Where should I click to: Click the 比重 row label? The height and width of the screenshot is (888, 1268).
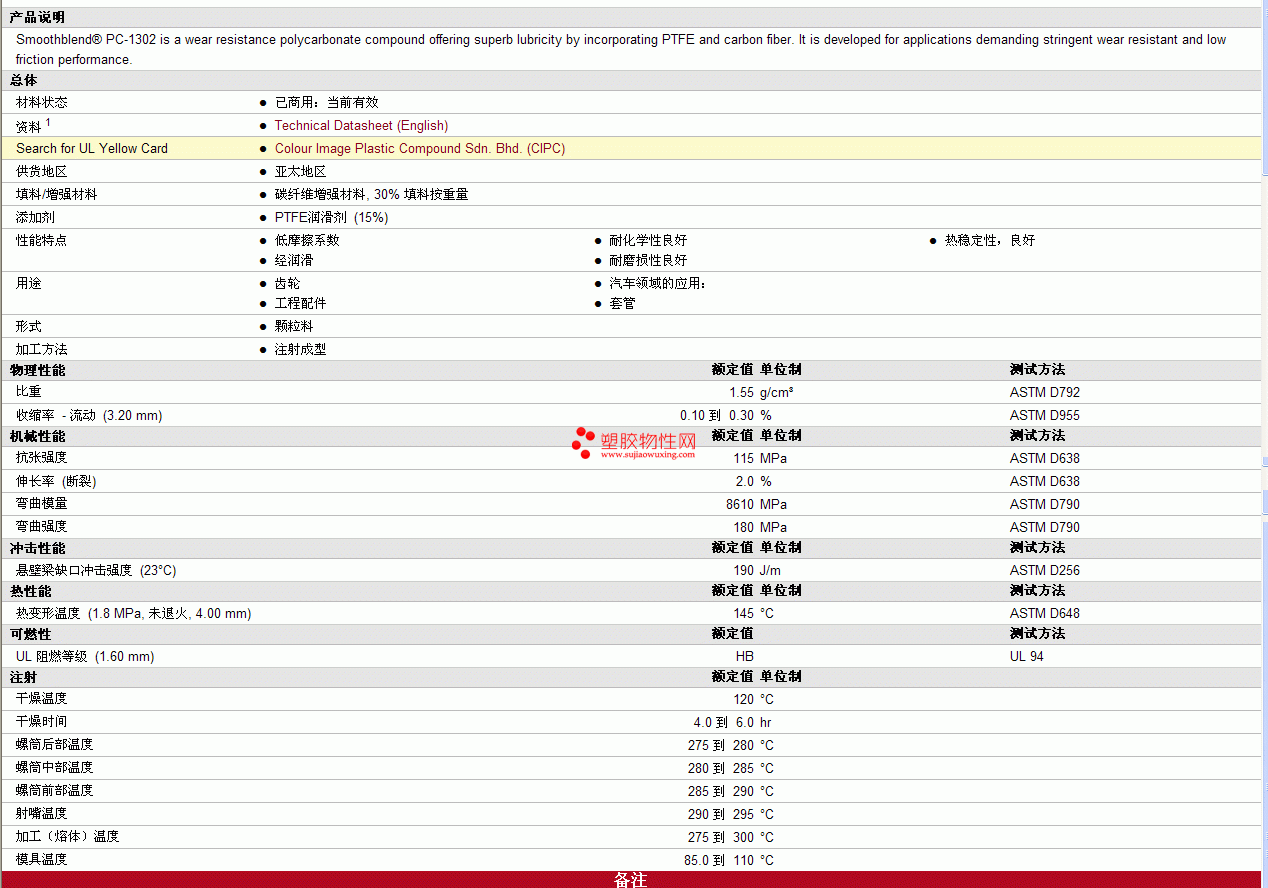tap(29, 392)
